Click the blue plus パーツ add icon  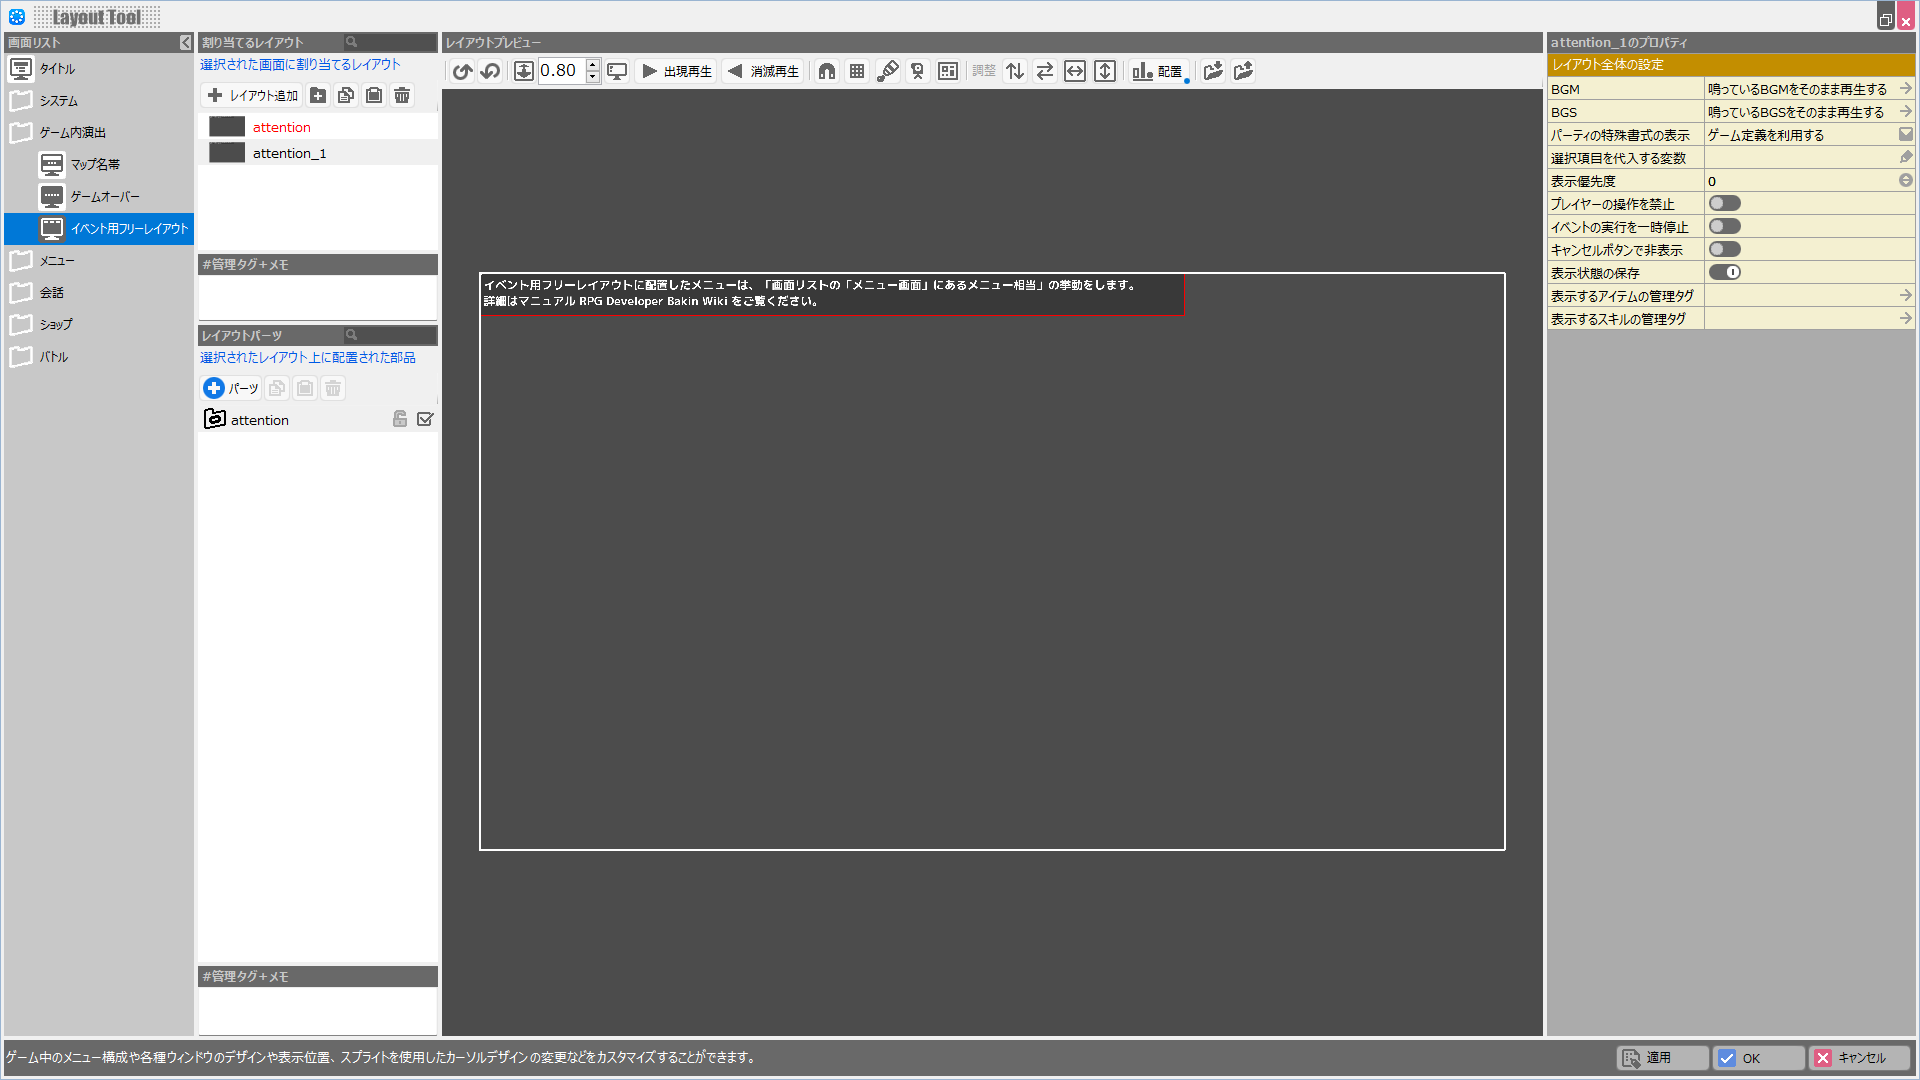[213, 388]
